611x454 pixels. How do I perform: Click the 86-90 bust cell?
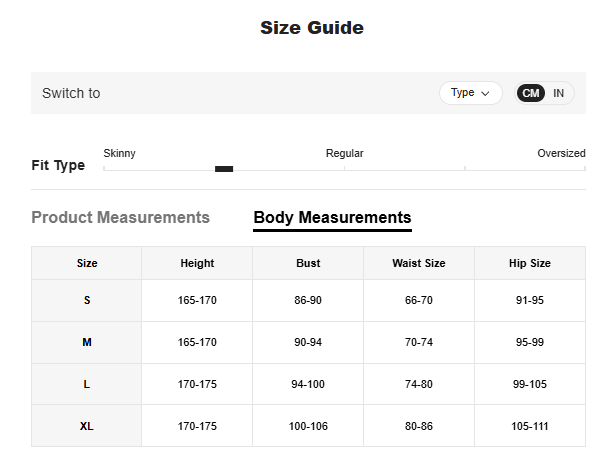[308, 300]
